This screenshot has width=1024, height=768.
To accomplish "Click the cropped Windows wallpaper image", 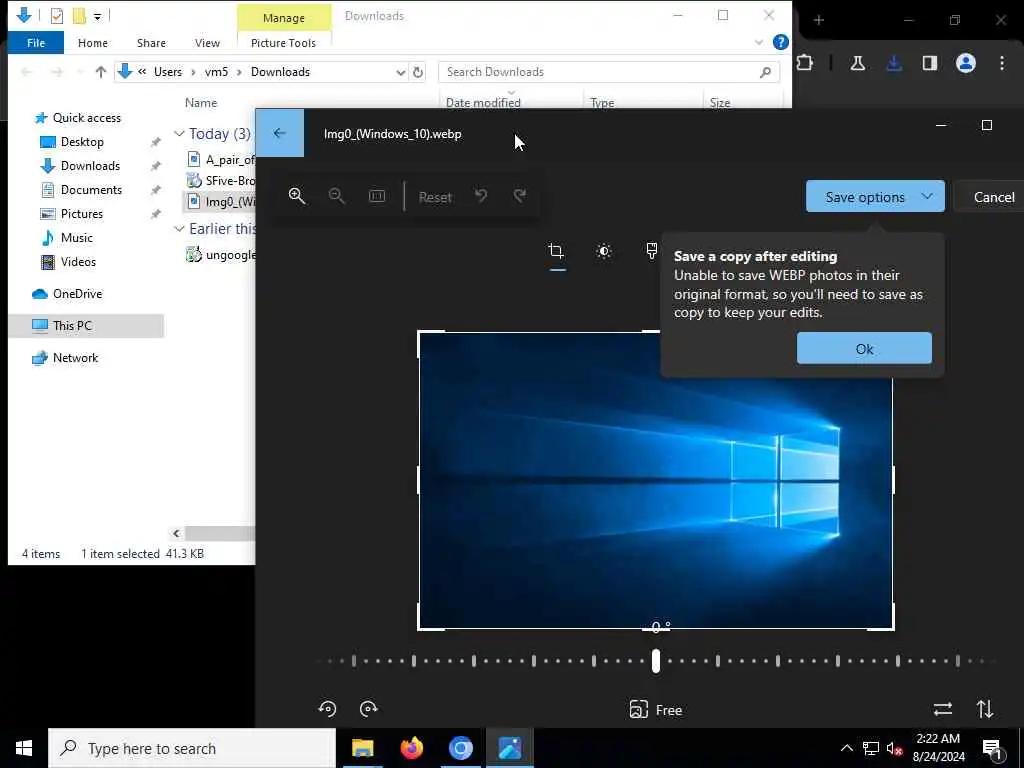I will 656,481.
